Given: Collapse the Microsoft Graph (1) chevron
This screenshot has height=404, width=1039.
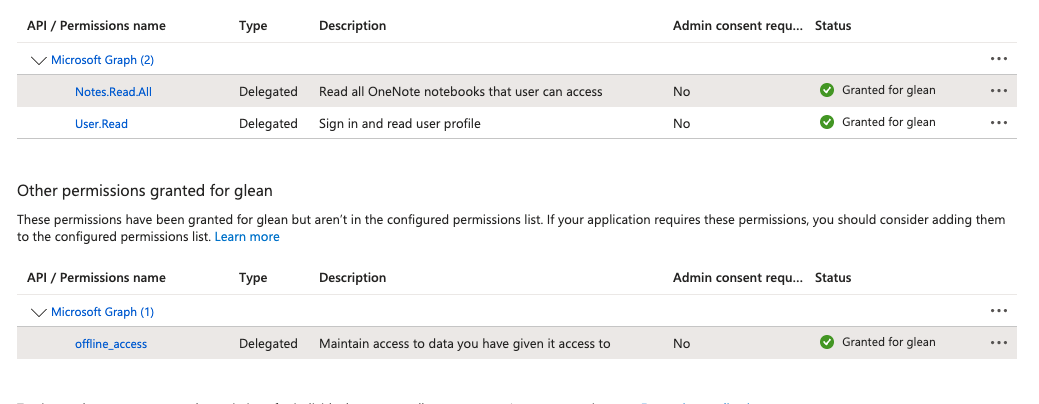Looking at the screenshot, I should click(39, 312).
